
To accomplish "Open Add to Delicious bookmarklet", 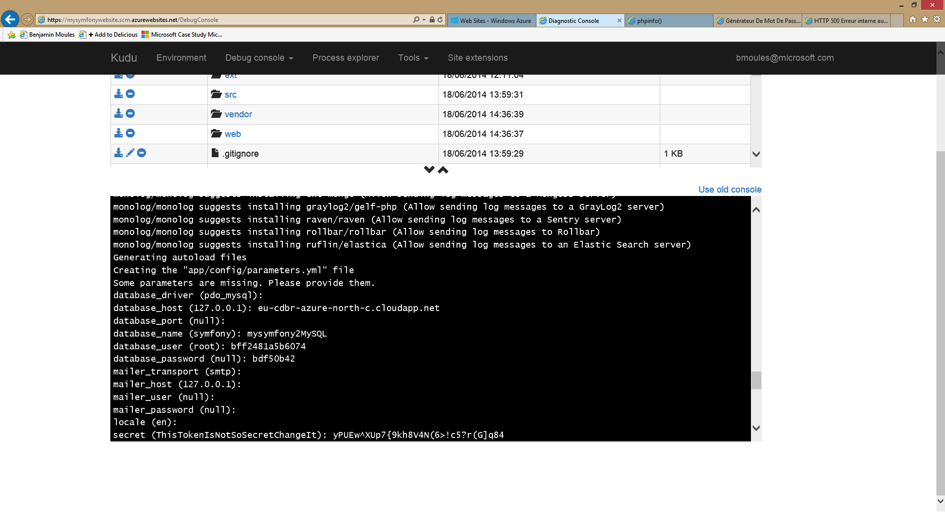I will (108, 35).
